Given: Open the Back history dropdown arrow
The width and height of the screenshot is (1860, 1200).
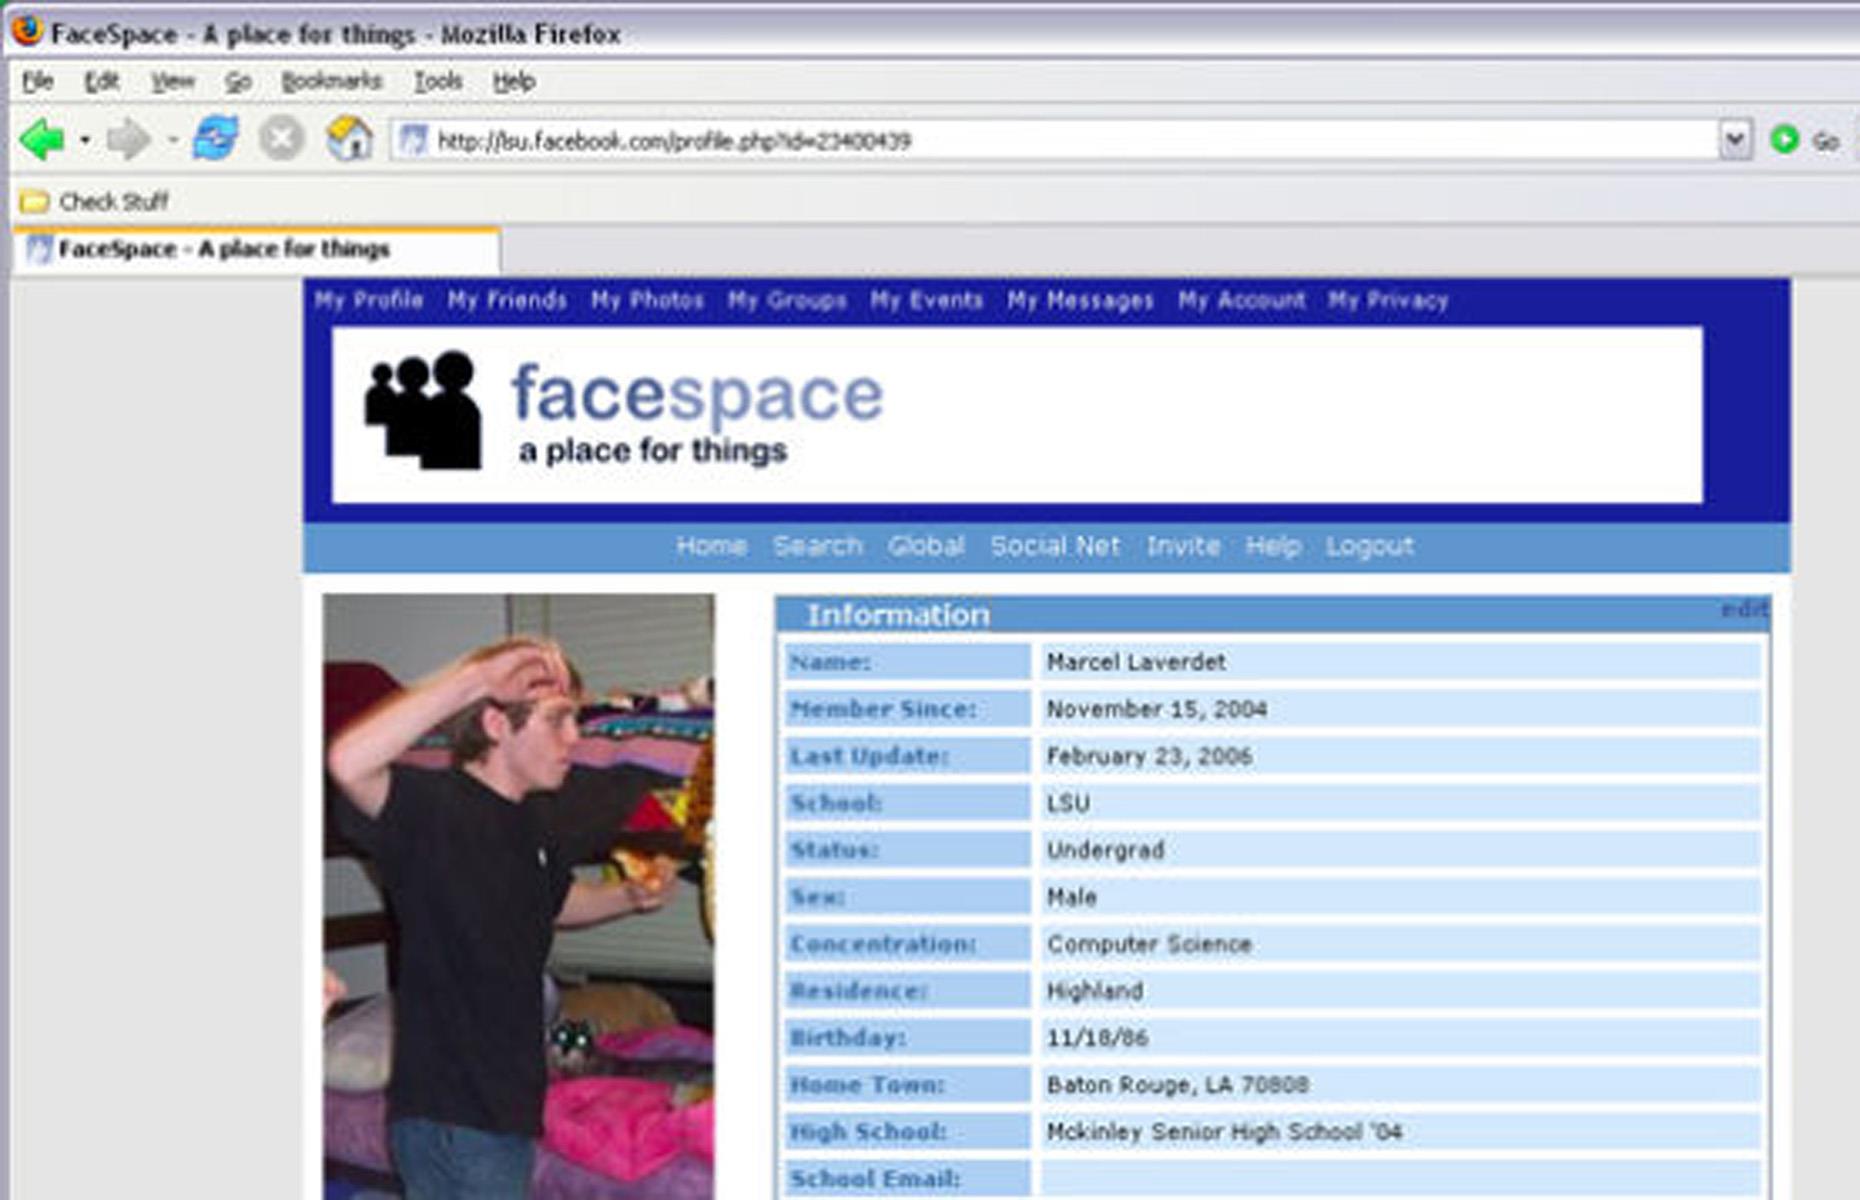Looking at the screenshot, I should [85, 140].
